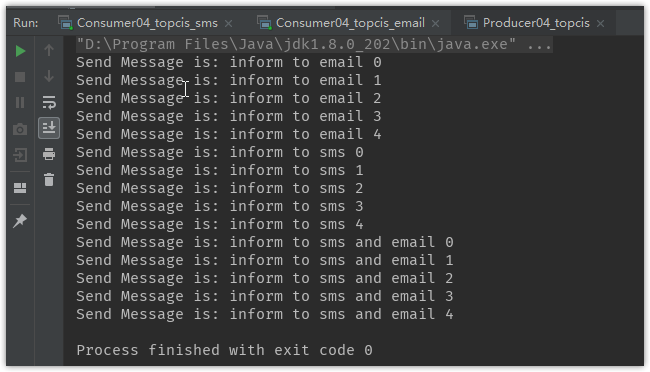
Task: Clear console with the trash icon
Action: pos(49,180)
